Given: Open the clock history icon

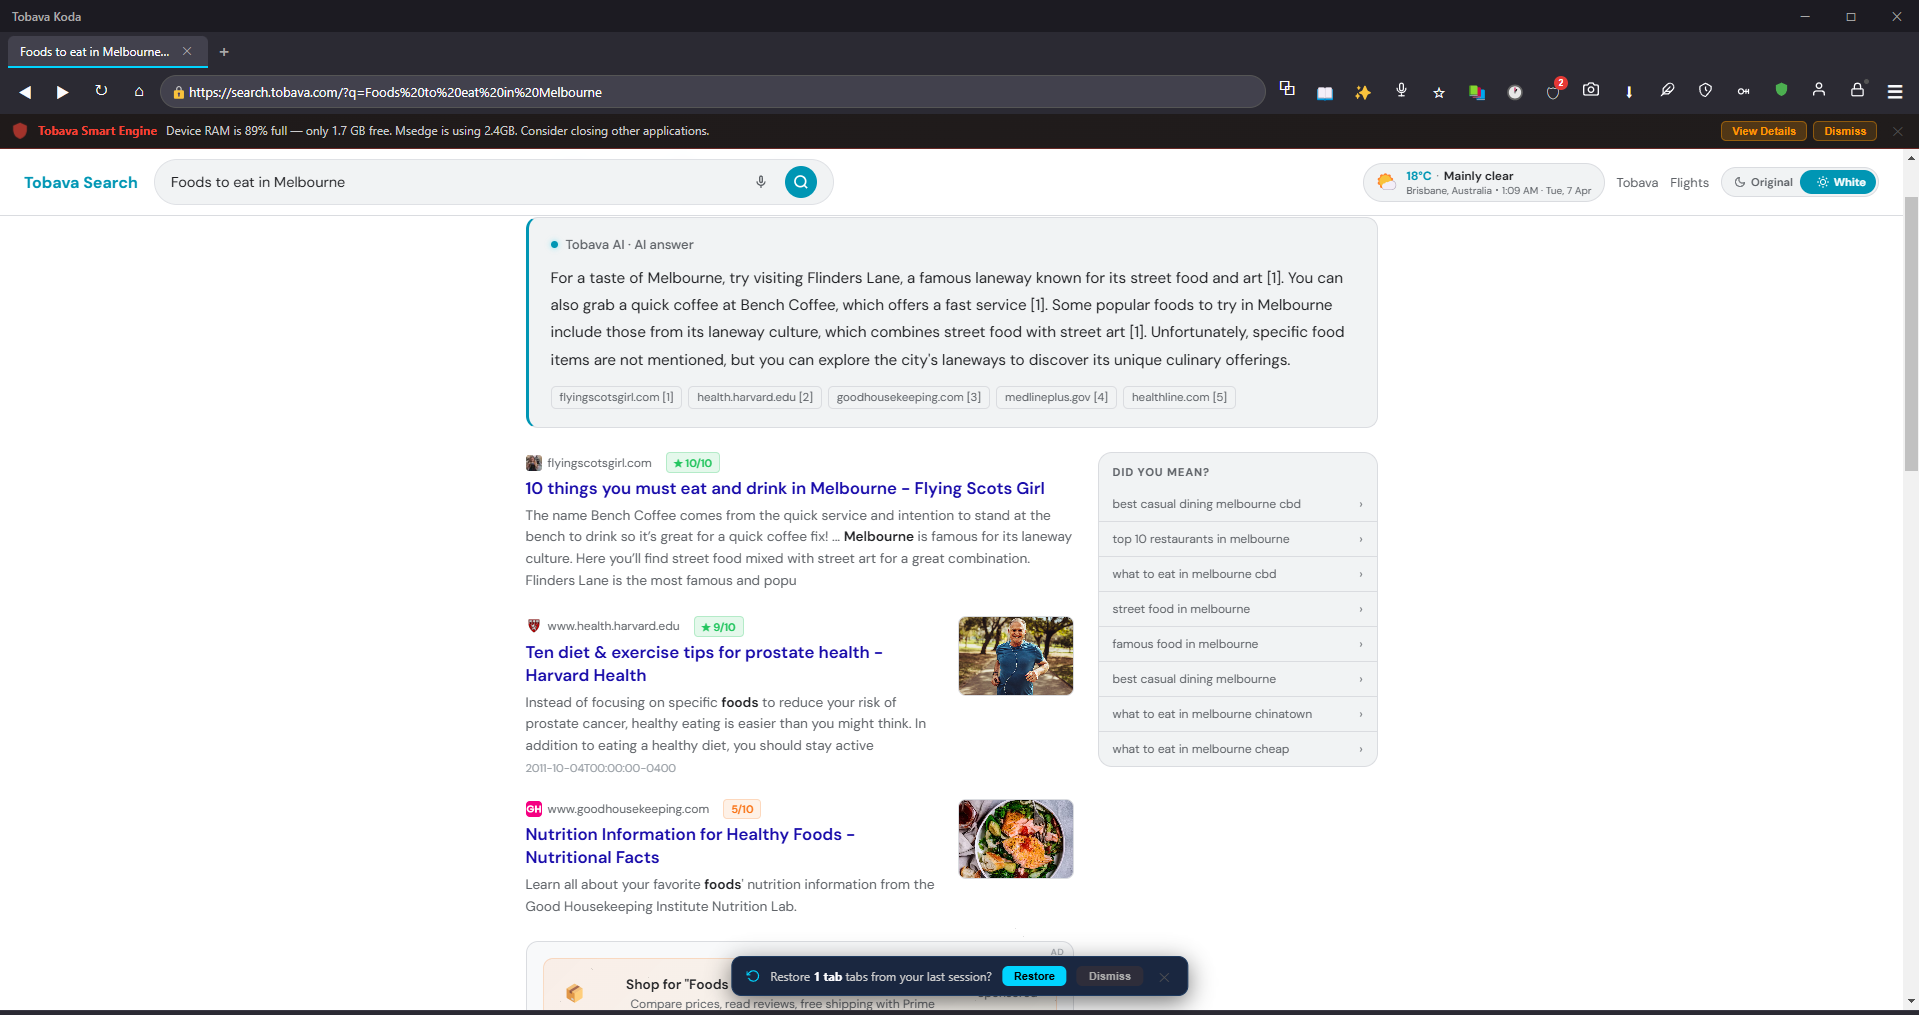Looking at the screenshot, I should [x=1515, y=92].
